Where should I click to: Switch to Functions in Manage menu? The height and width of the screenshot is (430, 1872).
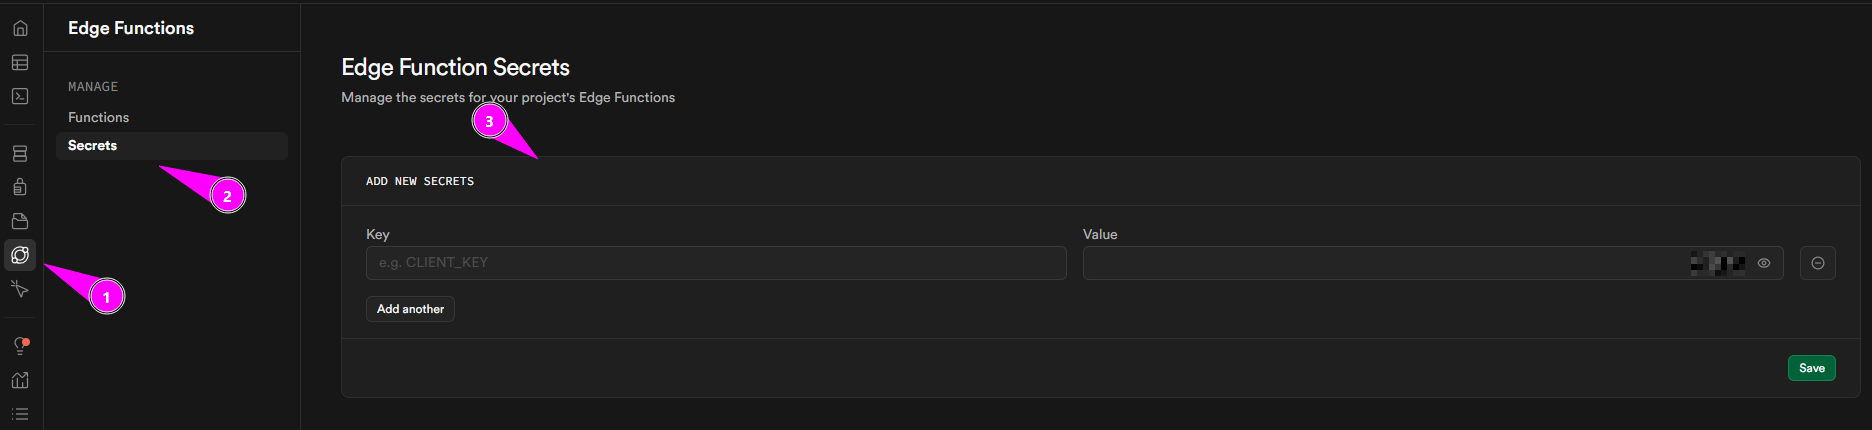coord(98,117)
